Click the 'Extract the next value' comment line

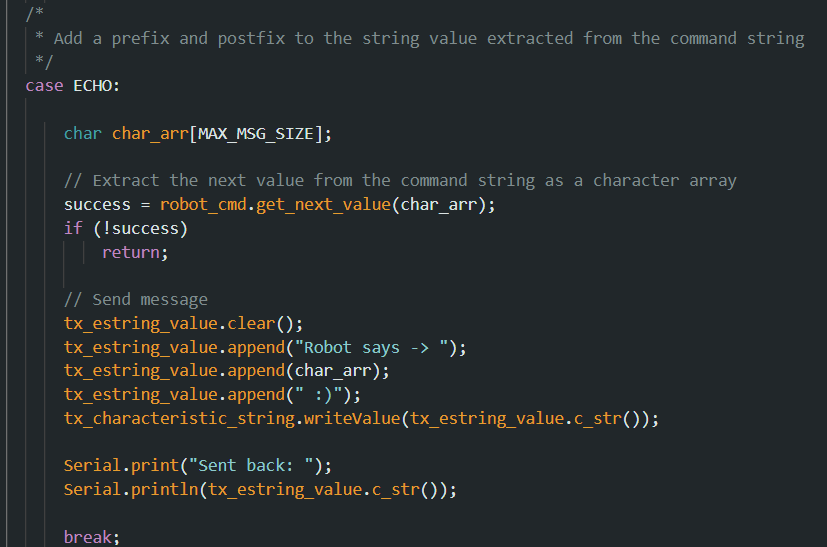(x=400, y=181)
